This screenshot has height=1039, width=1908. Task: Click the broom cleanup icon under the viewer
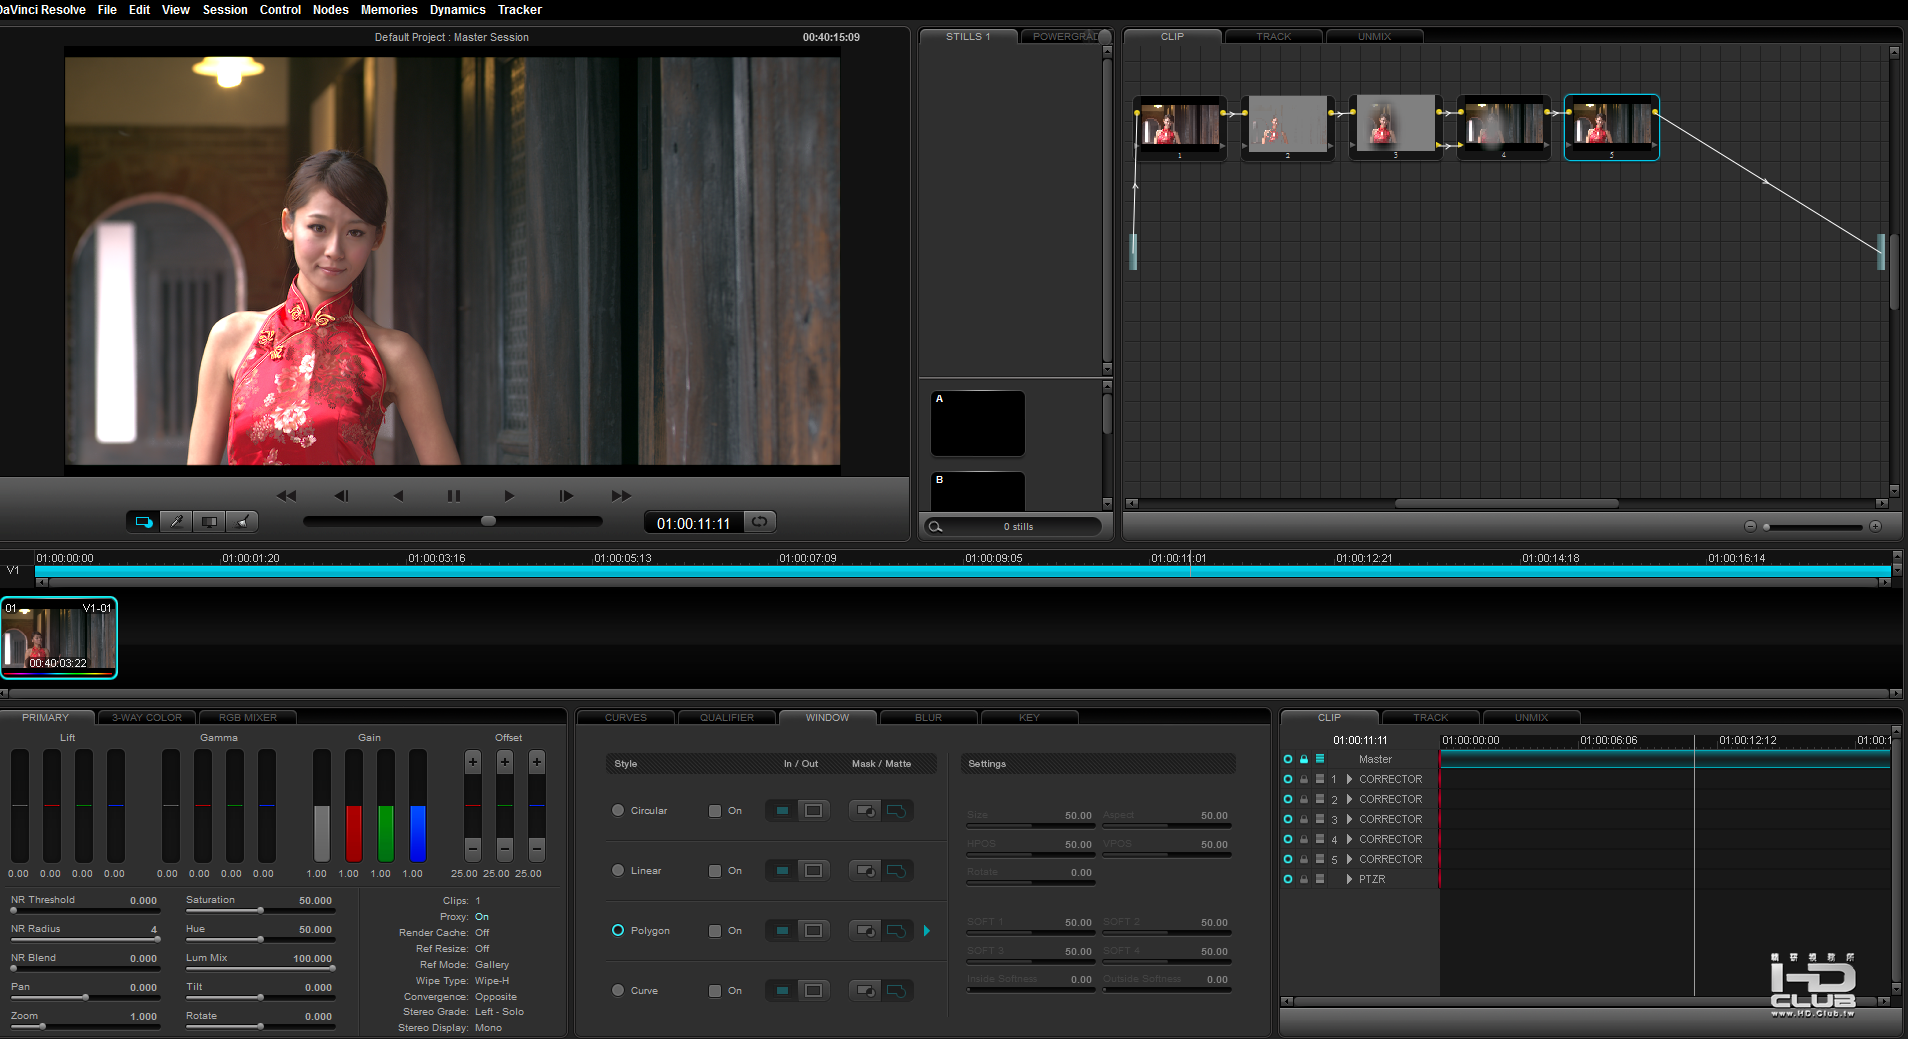[x=241, y=522]
